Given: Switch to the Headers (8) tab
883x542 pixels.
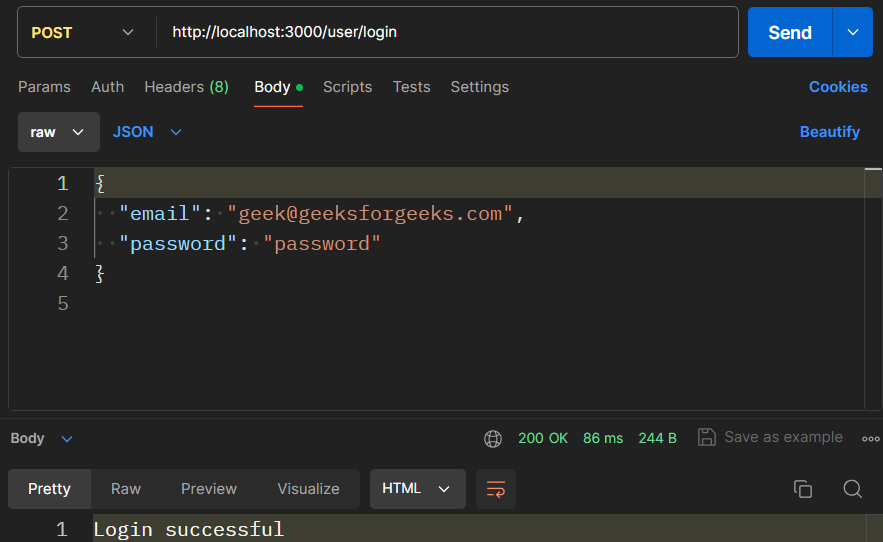Looking at the screenshot, I should pyautogui.click(x=186, y=87).
